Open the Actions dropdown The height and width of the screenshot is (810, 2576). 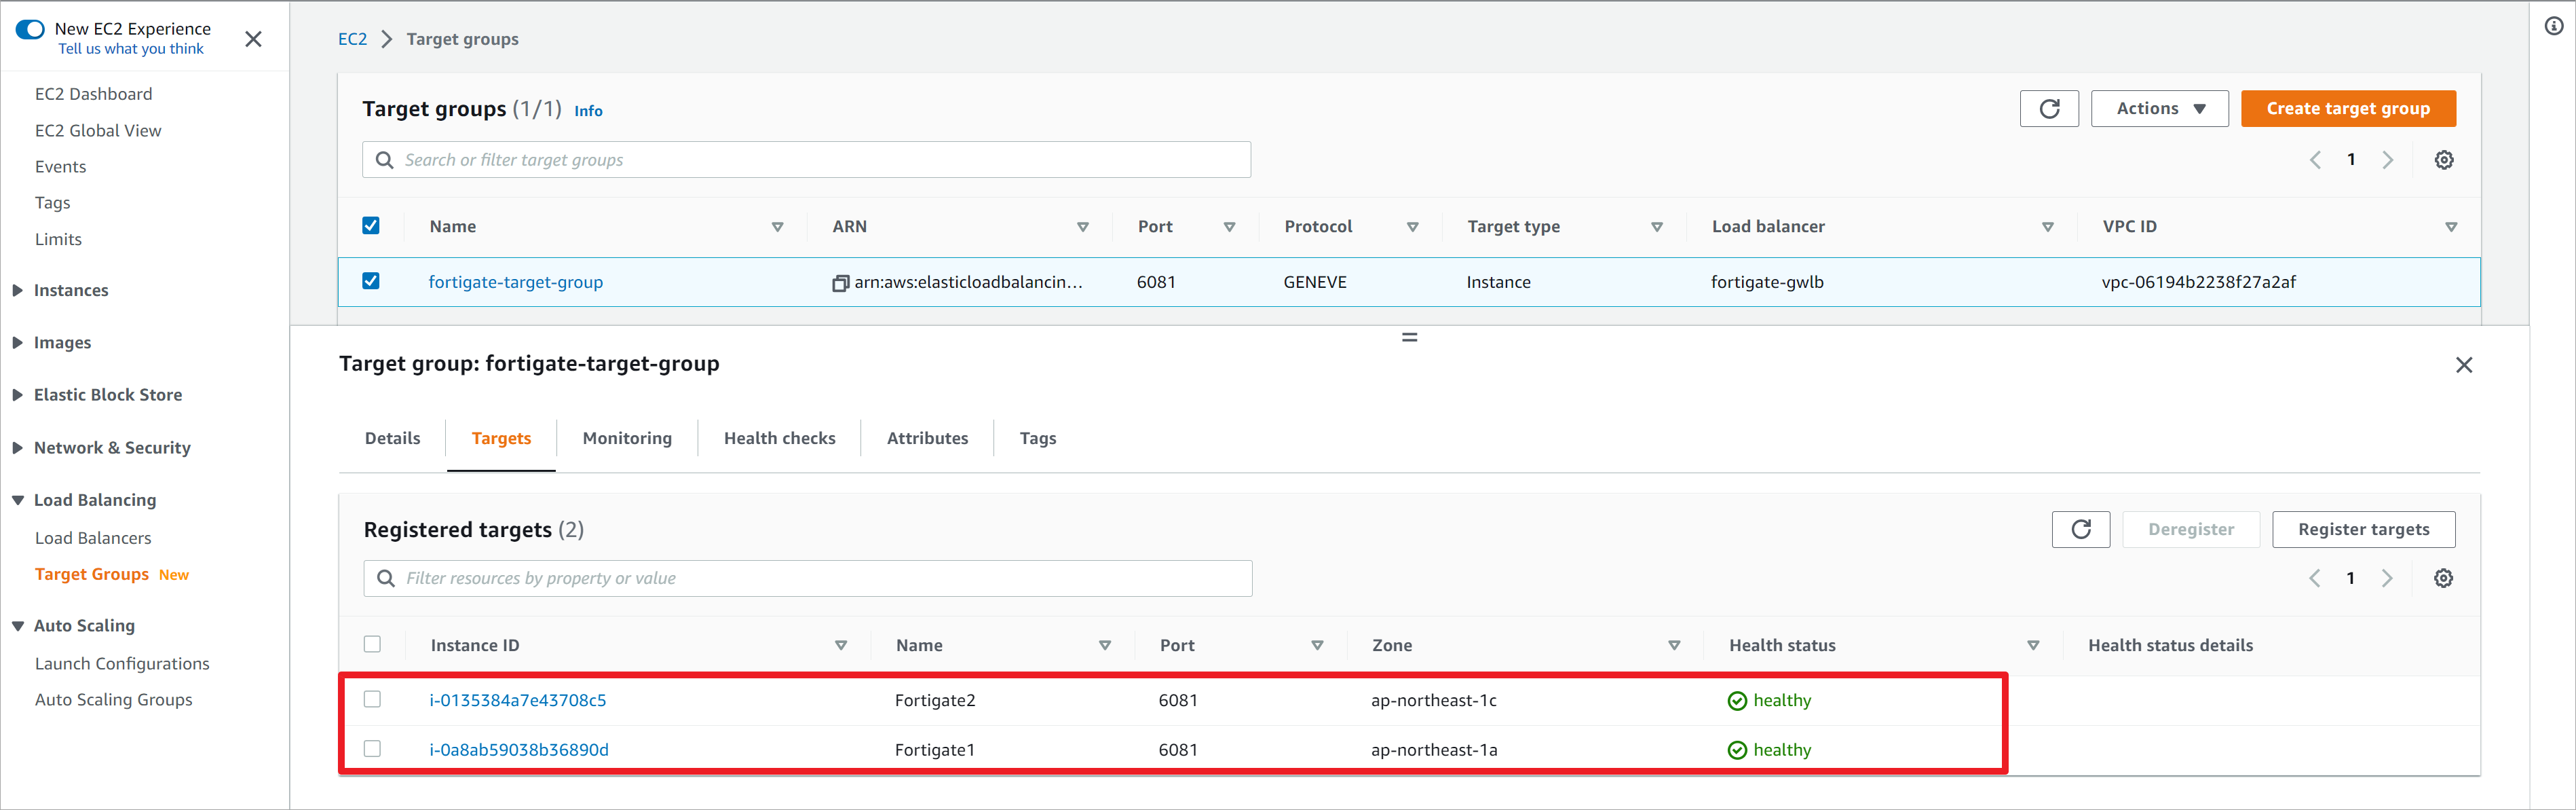click(x=2160, y=109)
